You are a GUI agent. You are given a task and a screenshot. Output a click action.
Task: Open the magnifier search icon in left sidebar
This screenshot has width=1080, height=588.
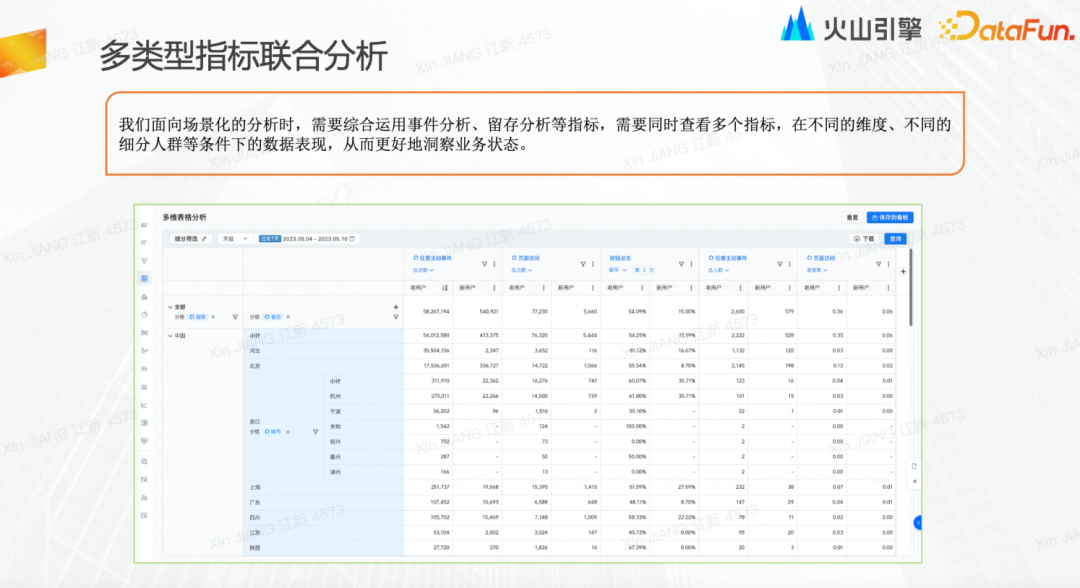[144, 461]
